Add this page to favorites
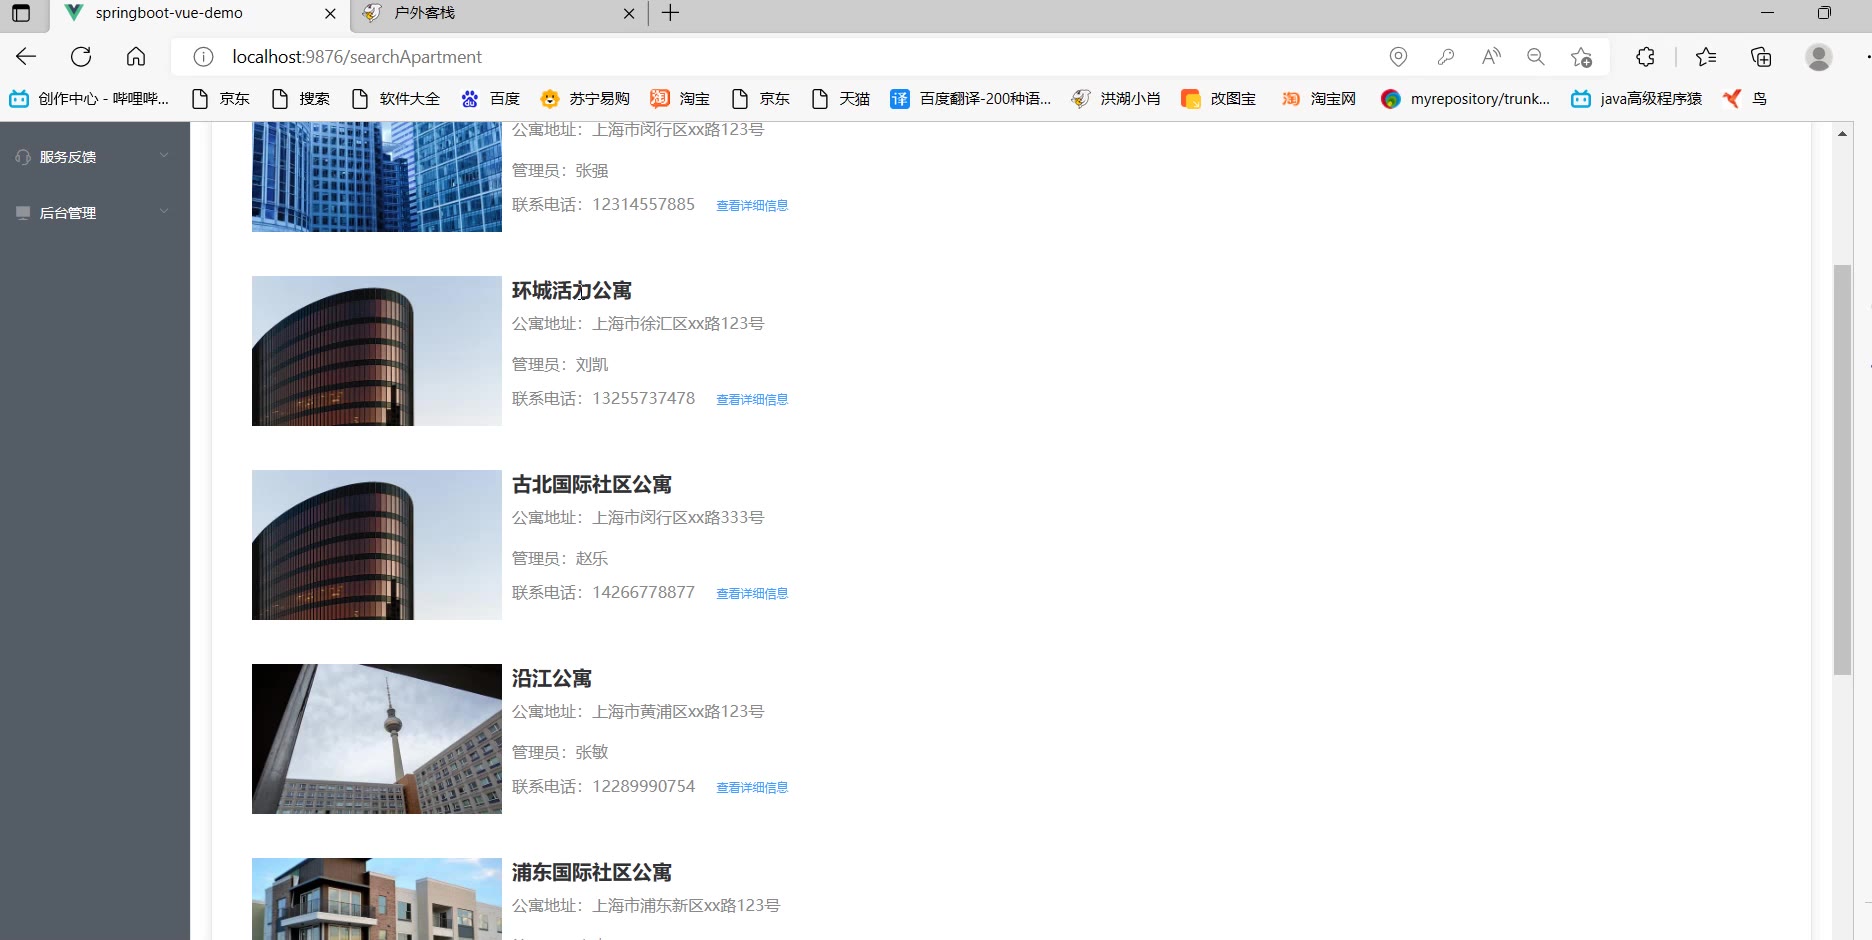The width and height of the screenshot is (1872, 940). click(x=1581, y=57)
